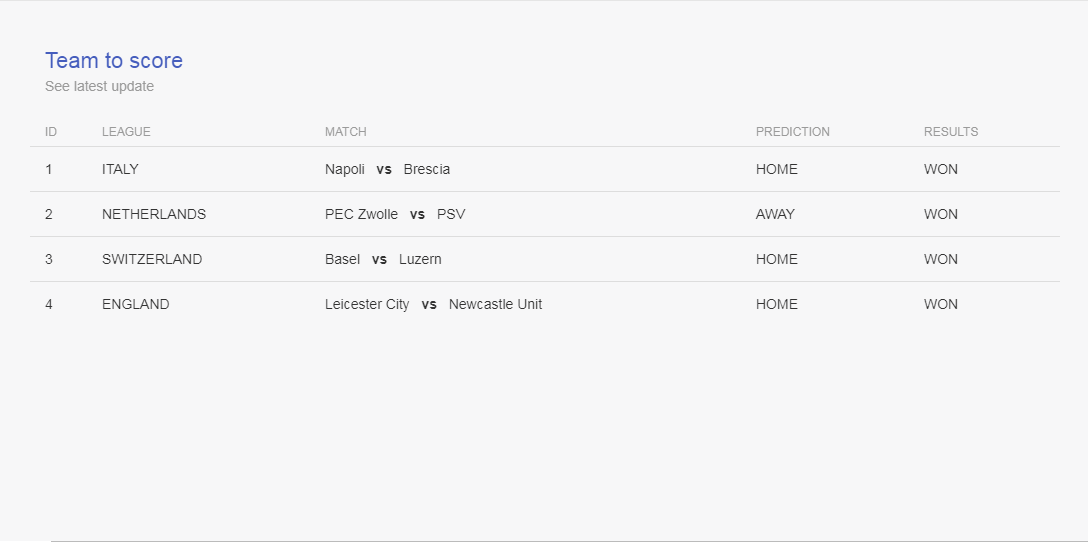Click the "Team to score" heading
Viewport: 1088px width, 542px height.
pyautogui.click(x=114, y=60)
